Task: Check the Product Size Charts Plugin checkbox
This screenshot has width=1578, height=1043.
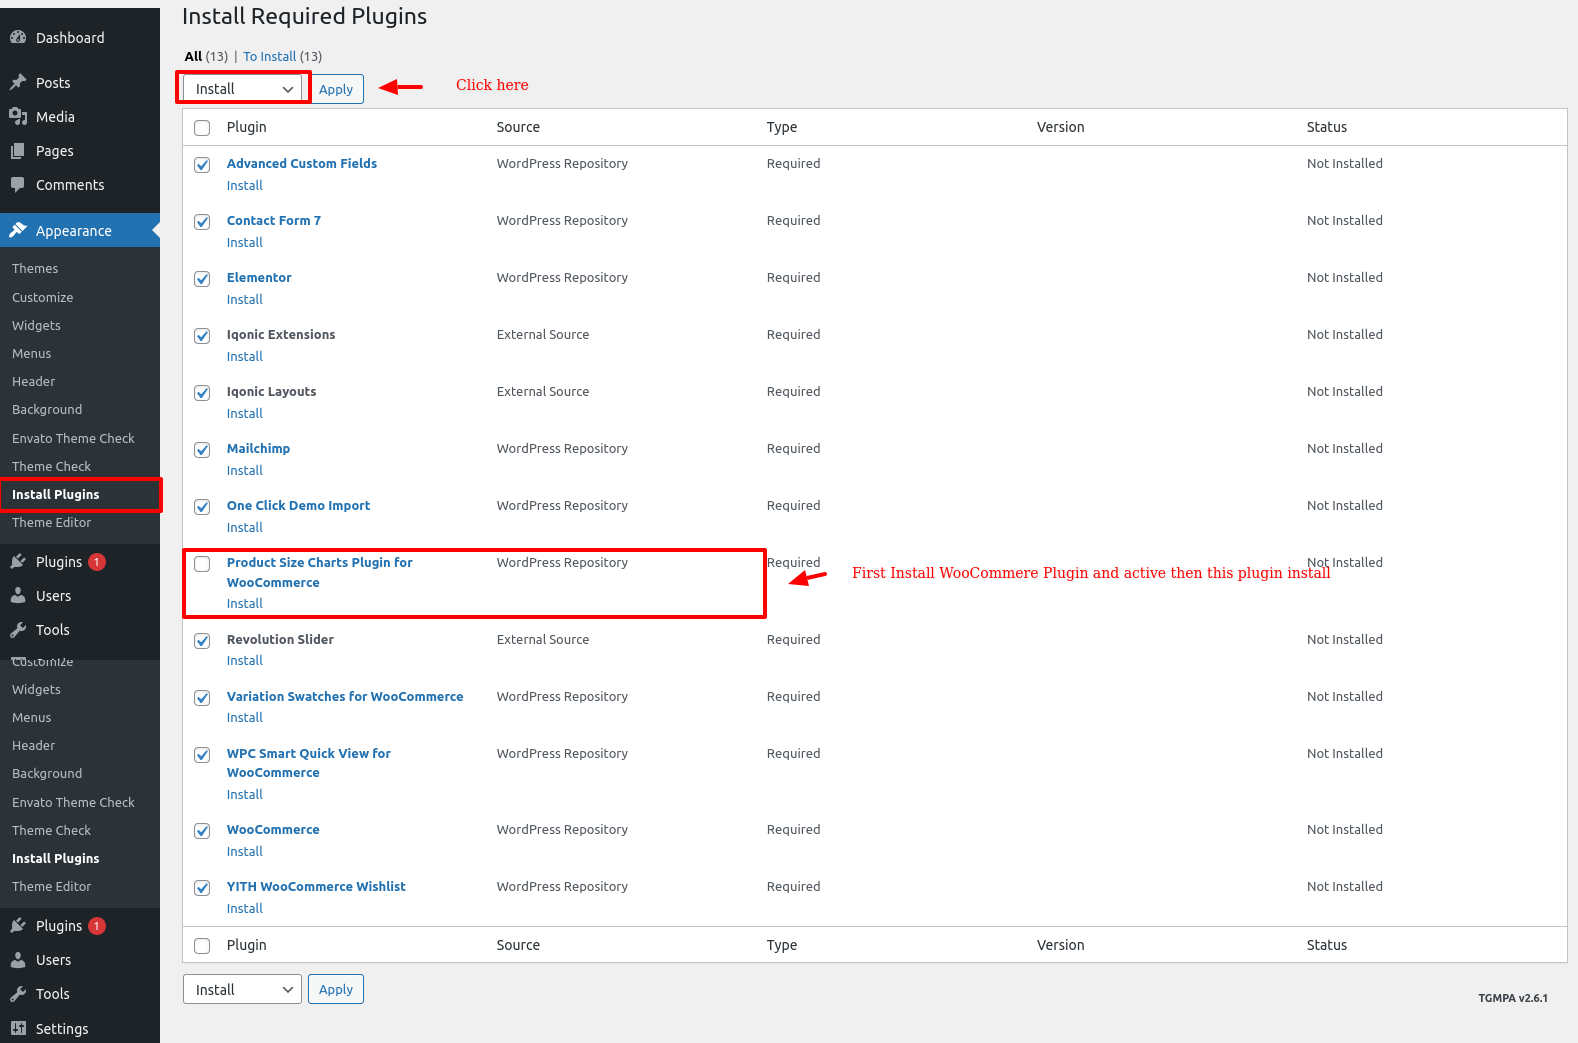Action: [202, 564]
